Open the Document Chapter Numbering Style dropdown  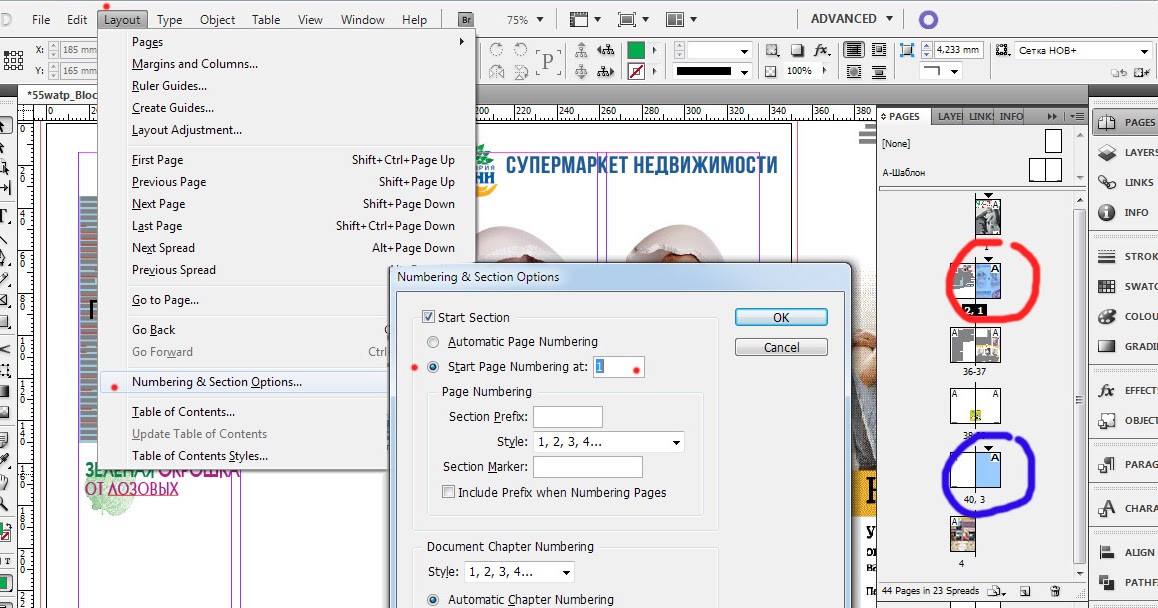click(519, 572)
